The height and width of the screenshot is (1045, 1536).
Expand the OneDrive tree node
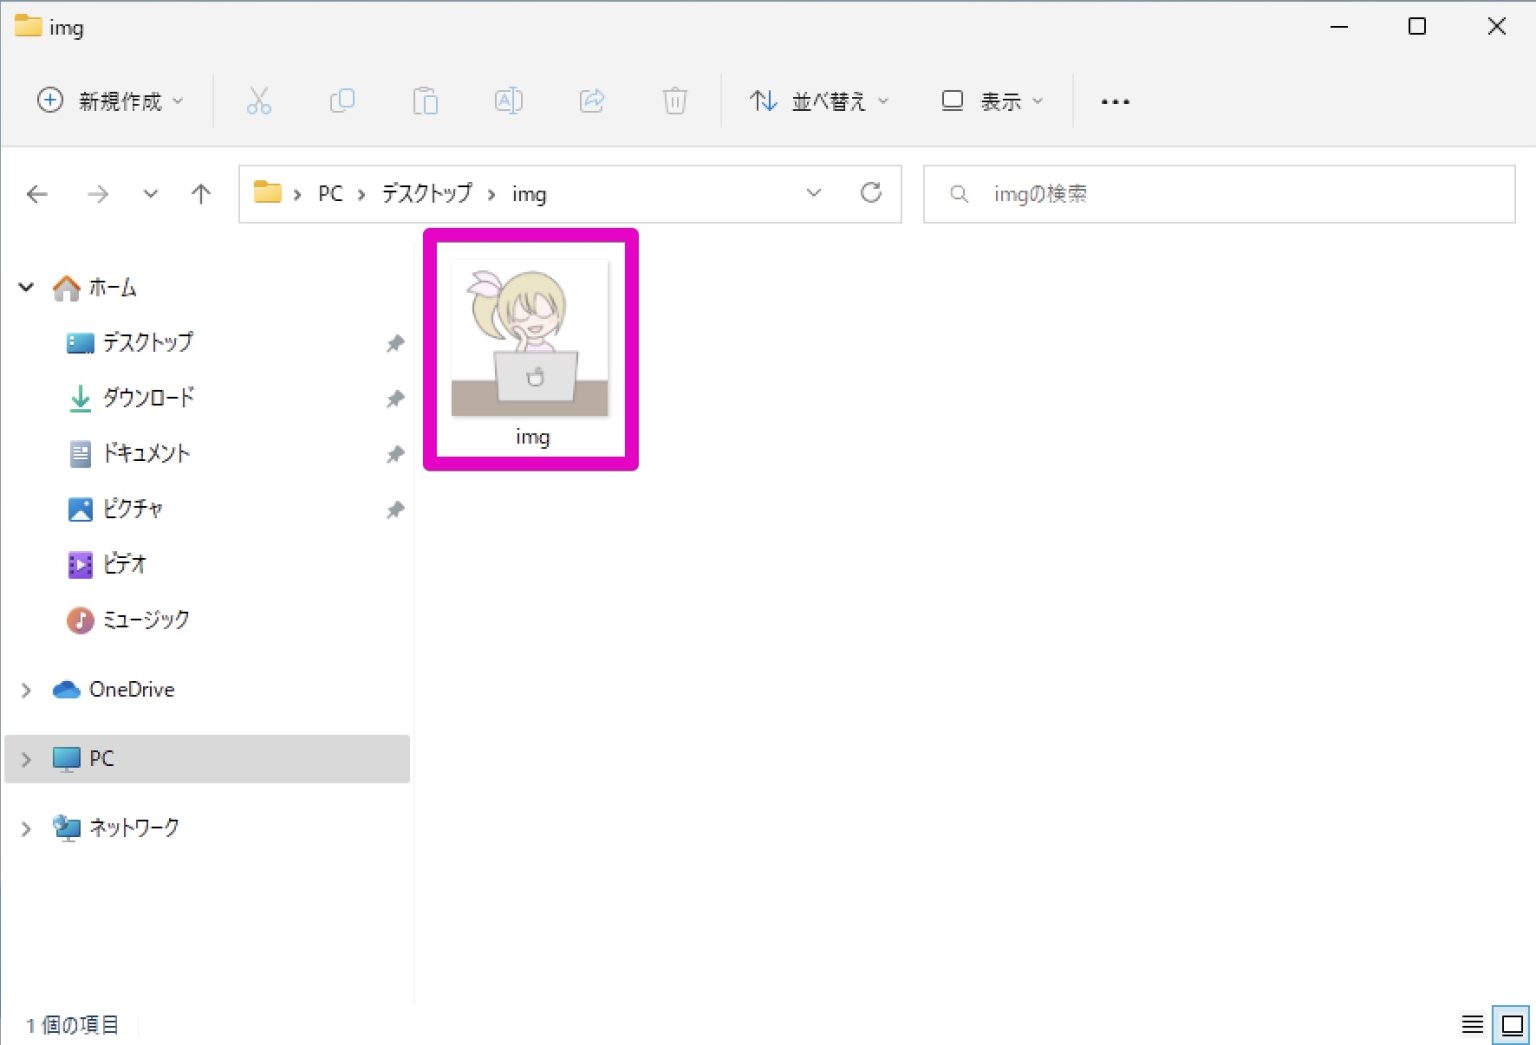(x=26, y=690)
